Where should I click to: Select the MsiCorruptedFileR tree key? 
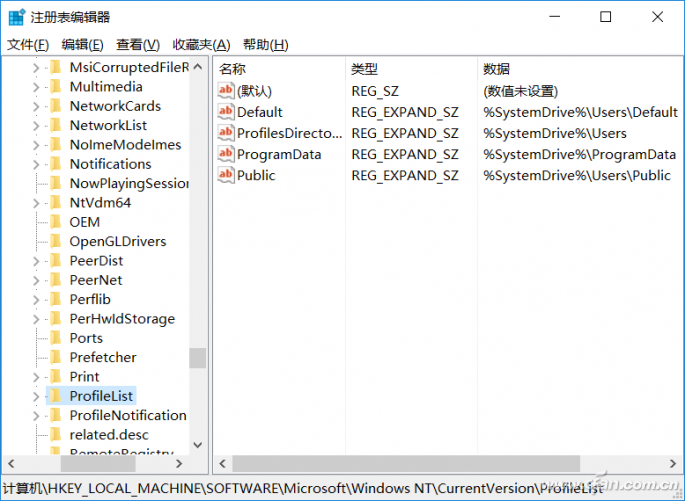129,67
